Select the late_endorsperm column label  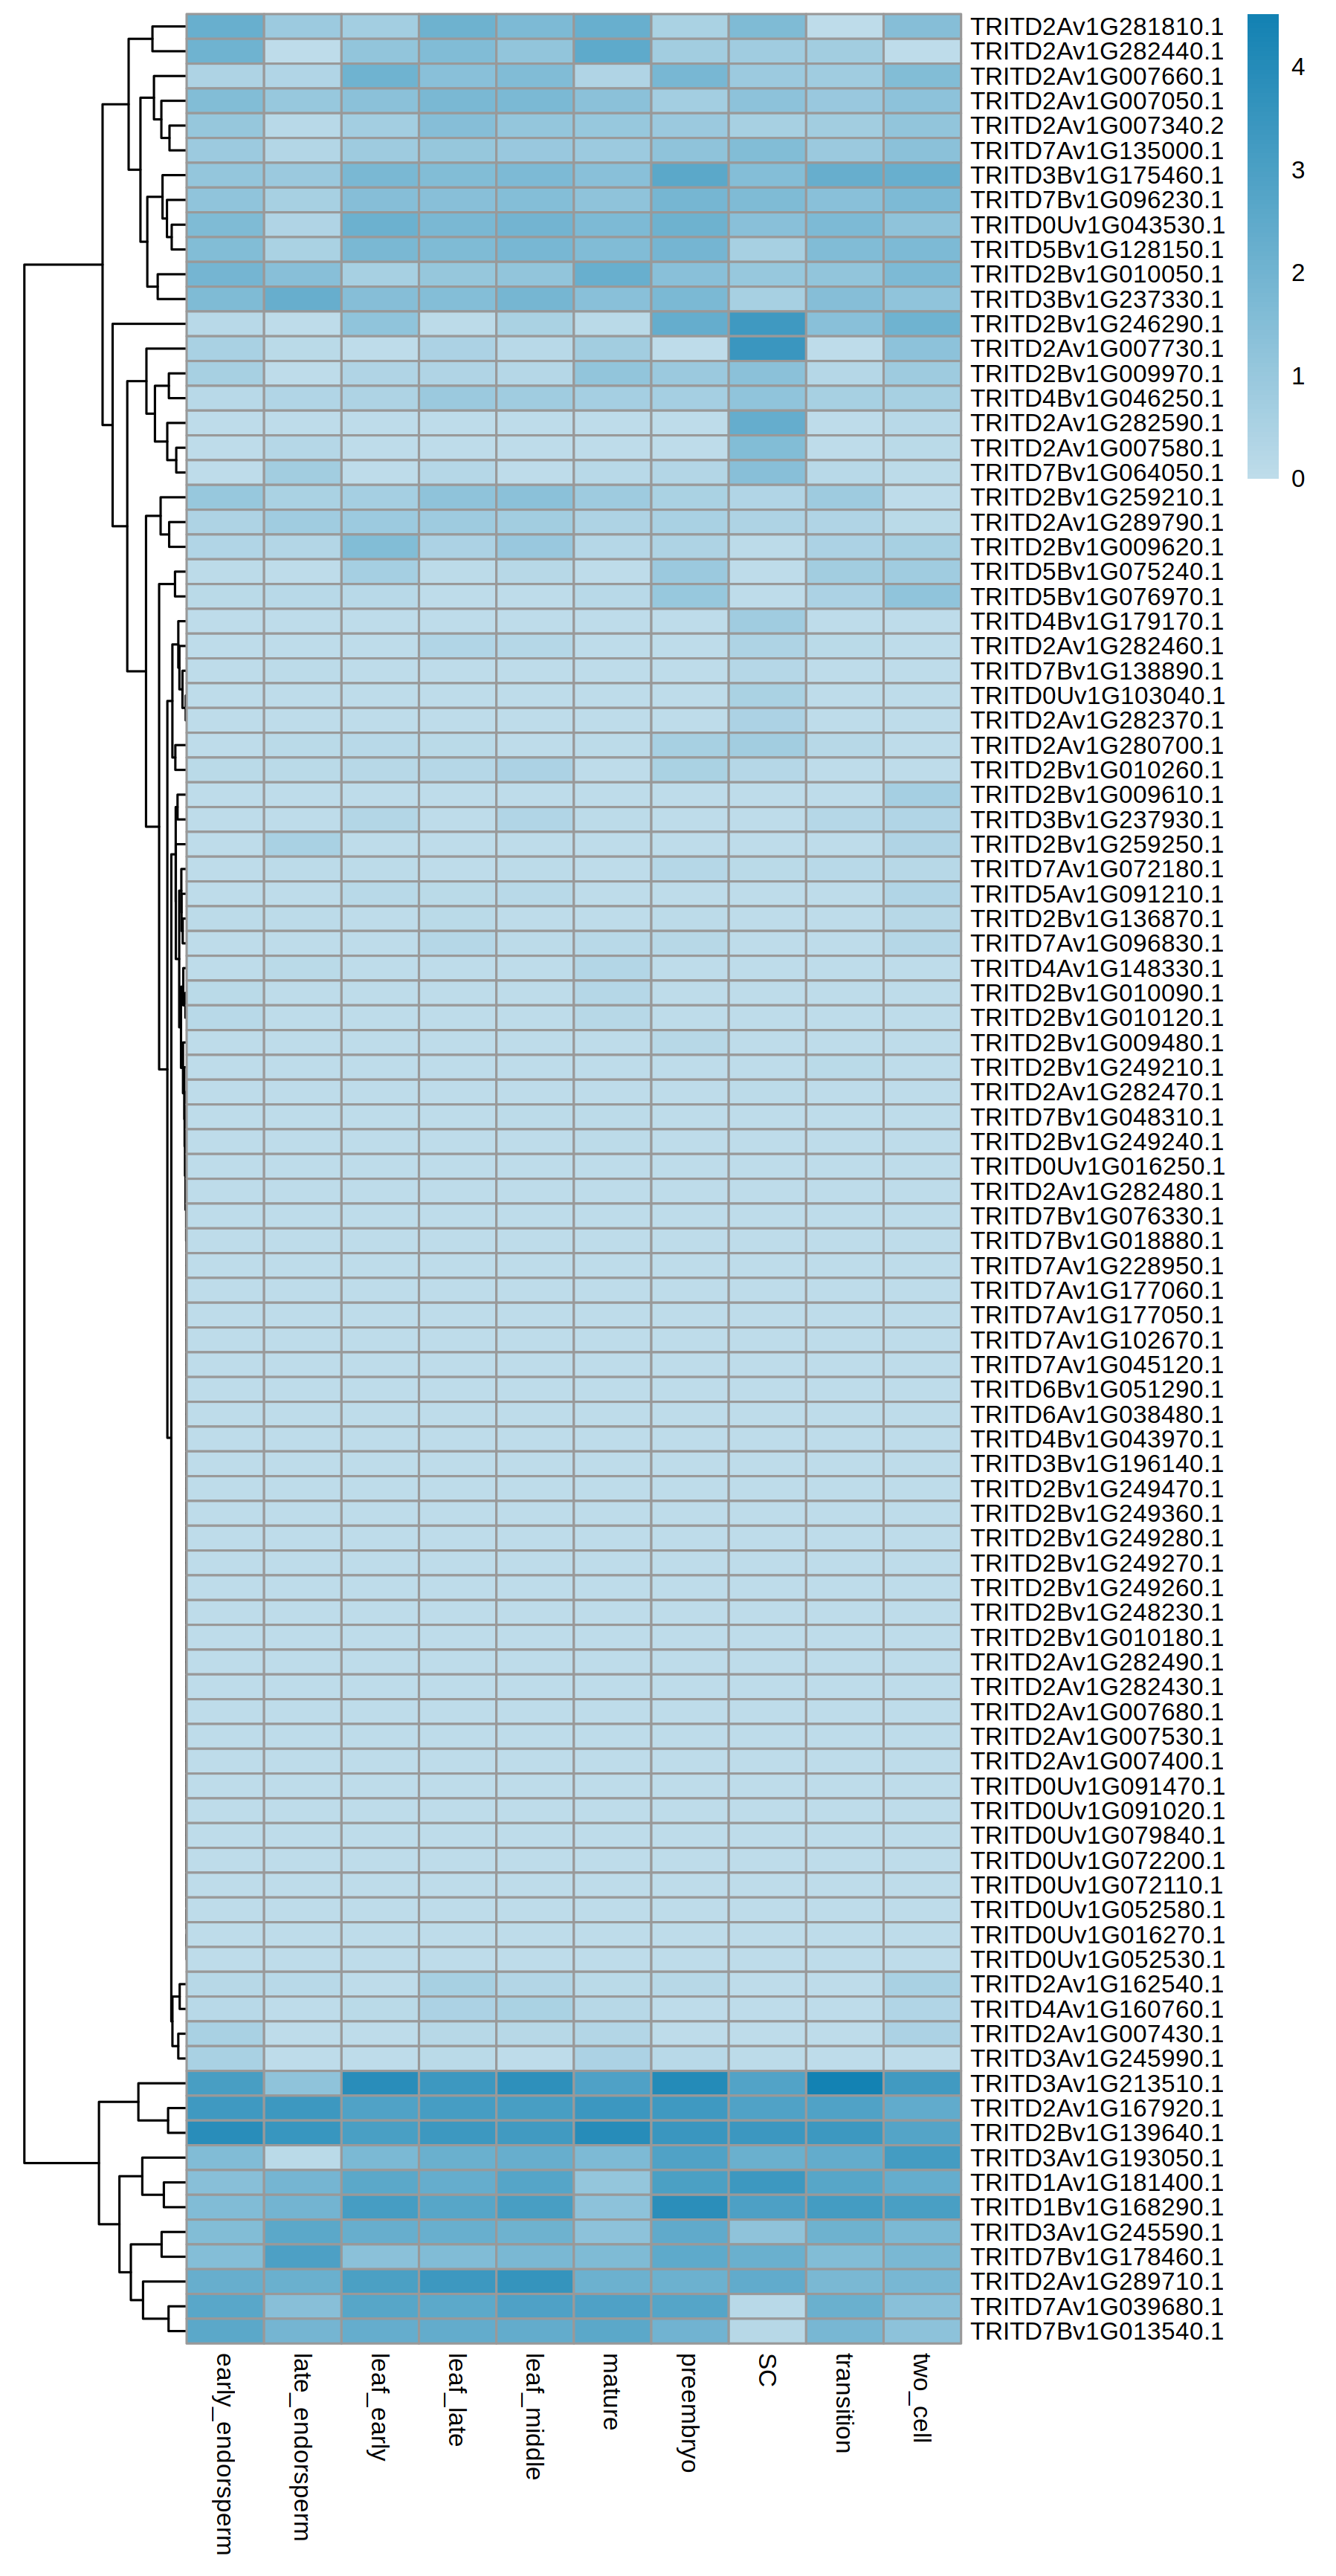pos(302,2445)
